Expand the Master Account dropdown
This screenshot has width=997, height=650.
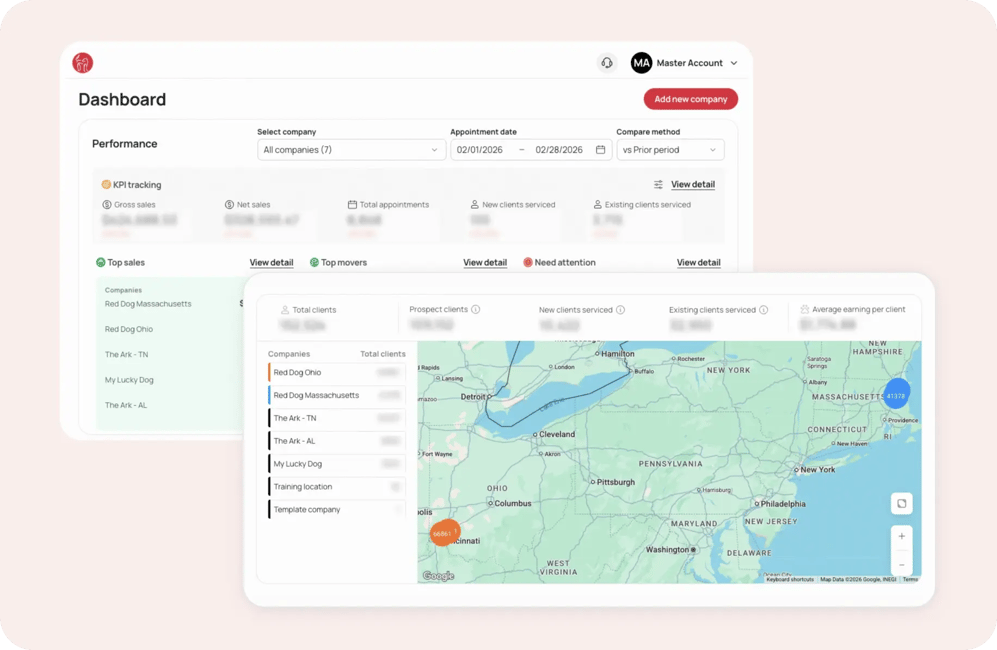coord(733,63)
